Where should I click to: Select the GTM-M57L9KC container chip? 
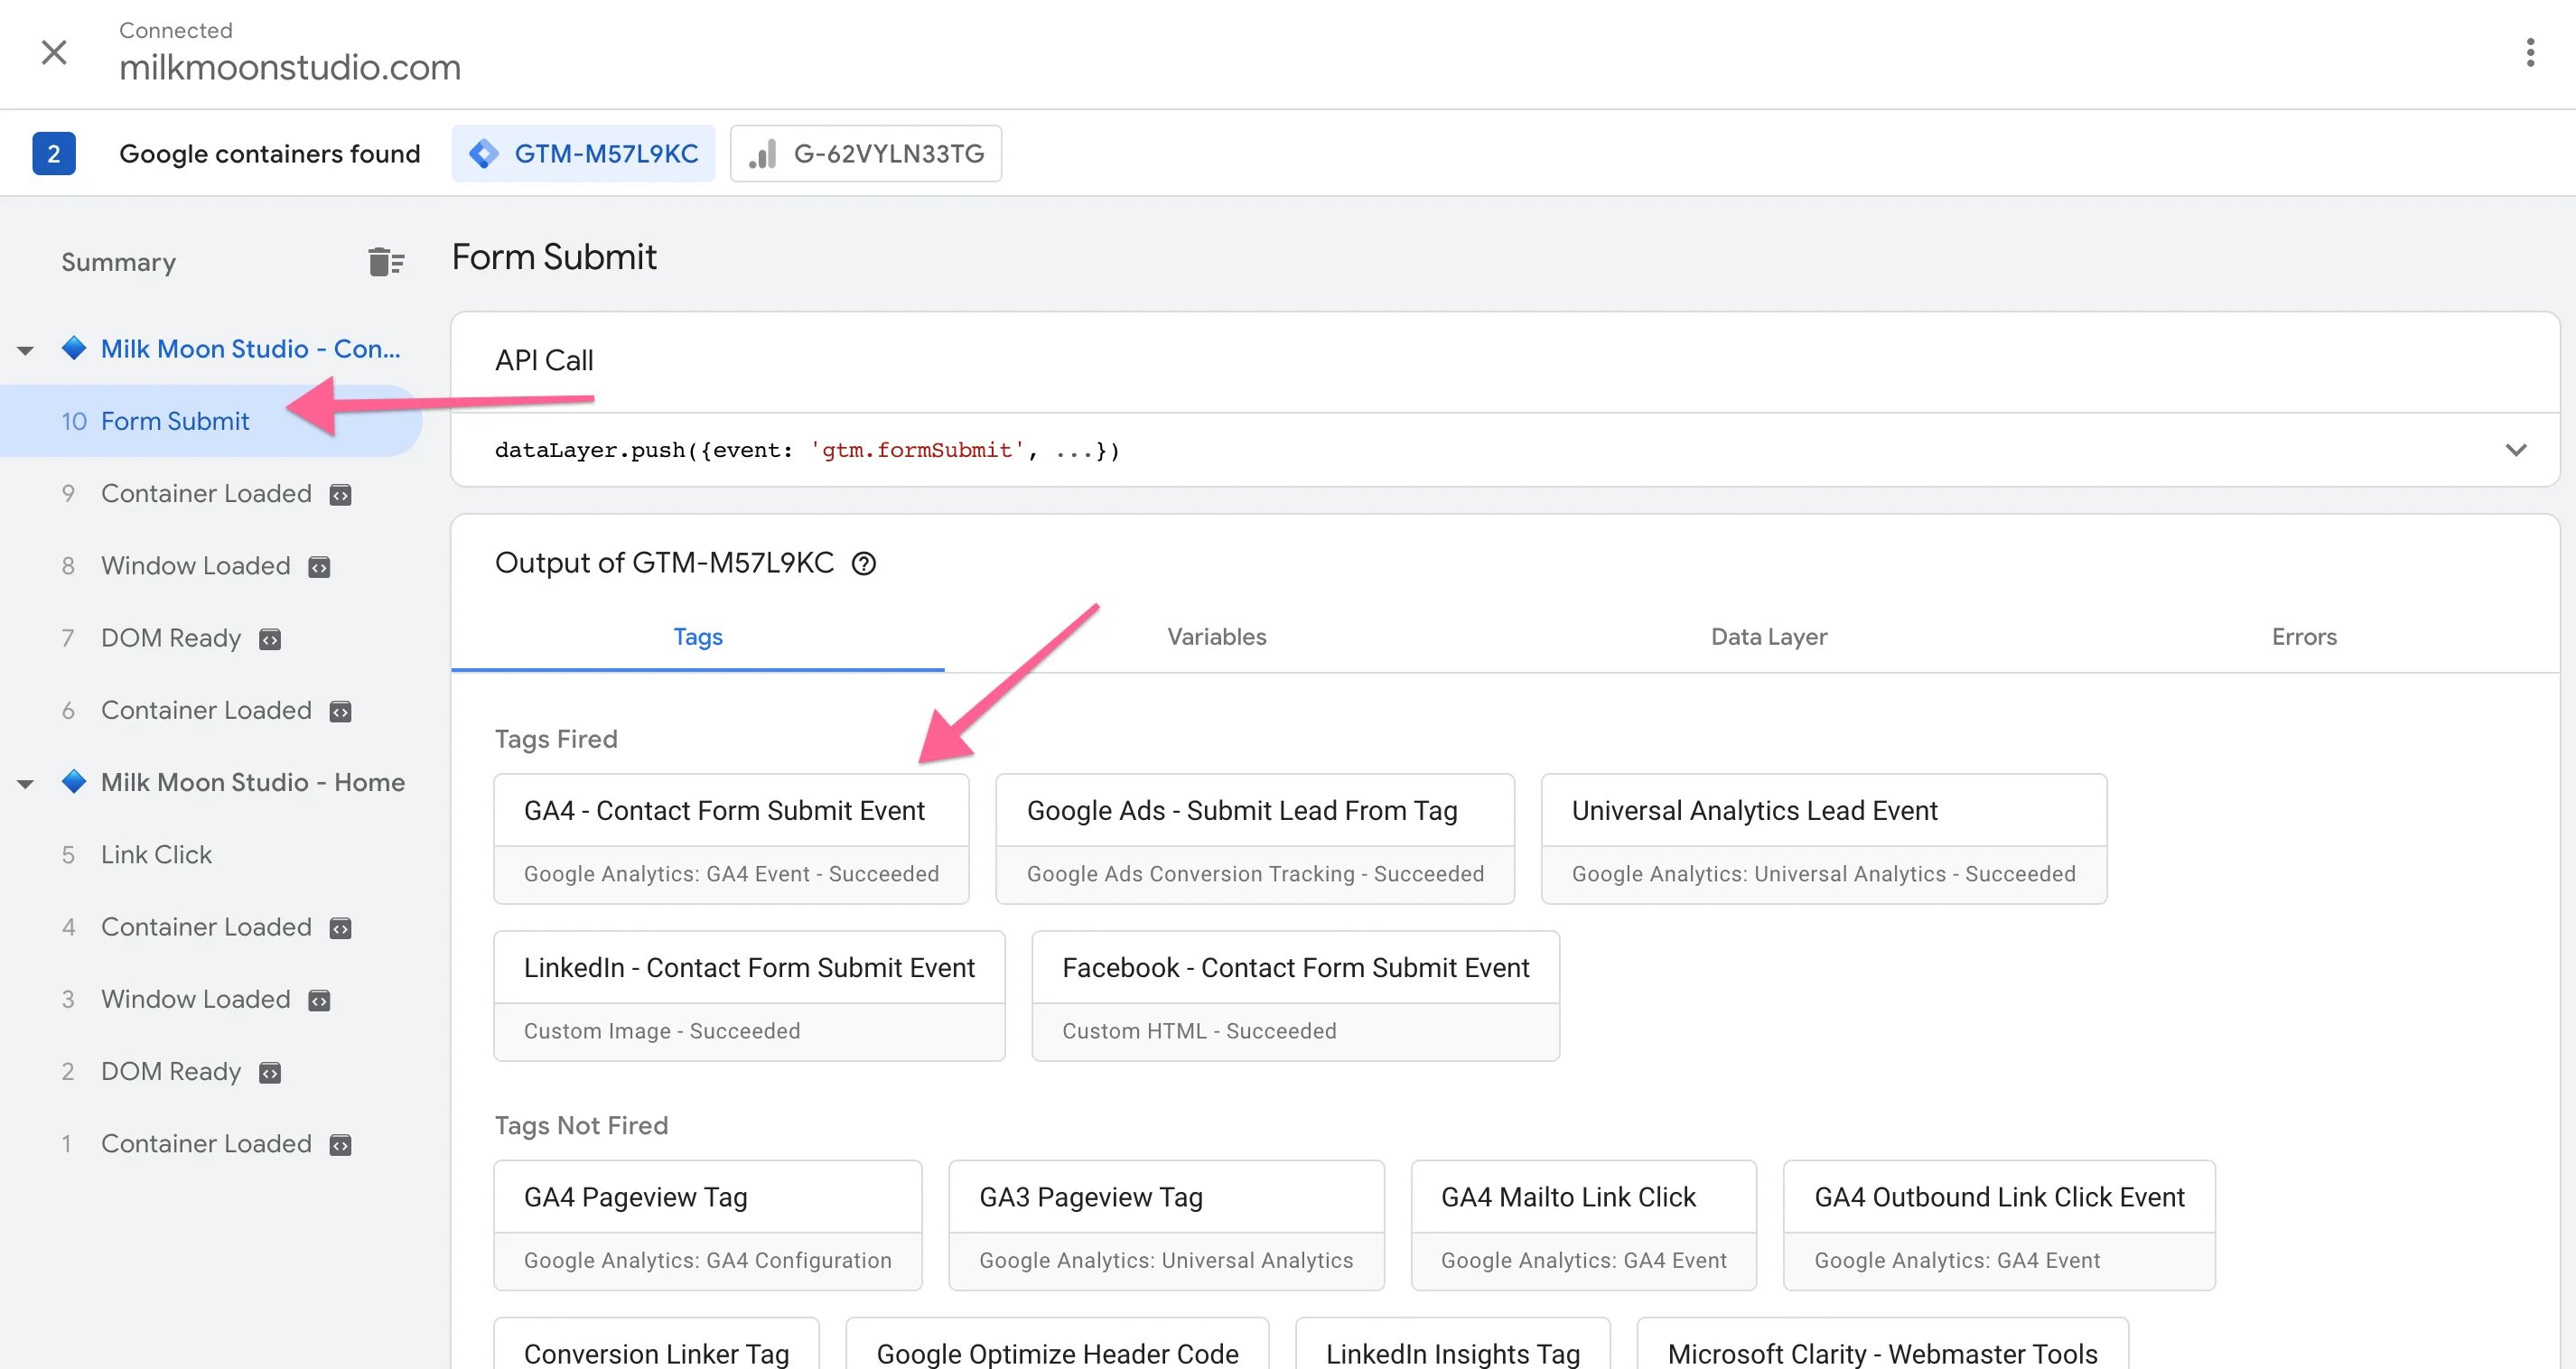(x=583, y=154)
